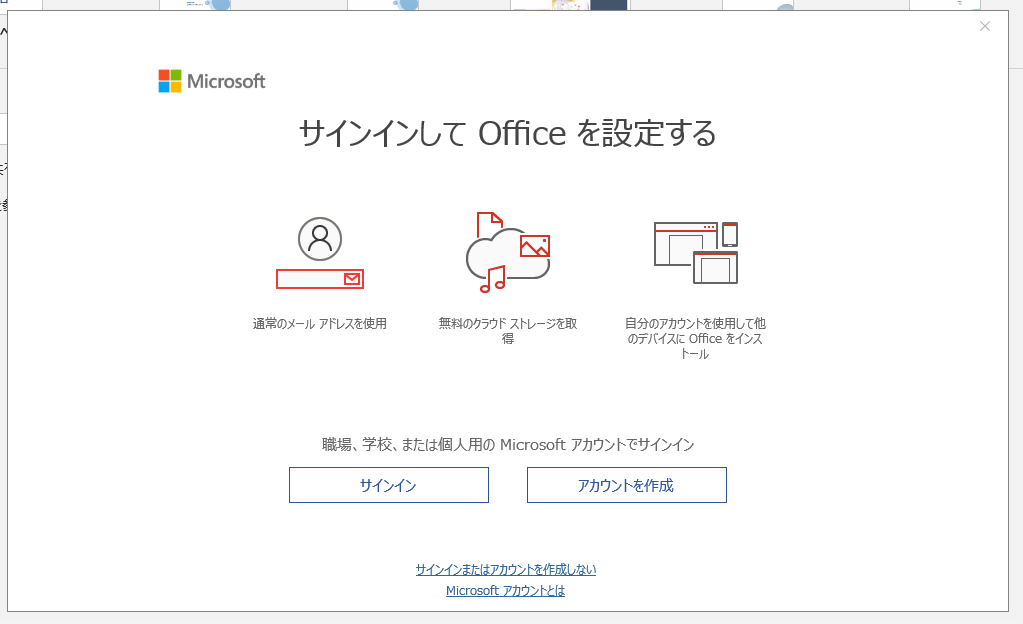Close the Office sign-in dialog
Viewport: 1023px width, 624px height.
984,26
